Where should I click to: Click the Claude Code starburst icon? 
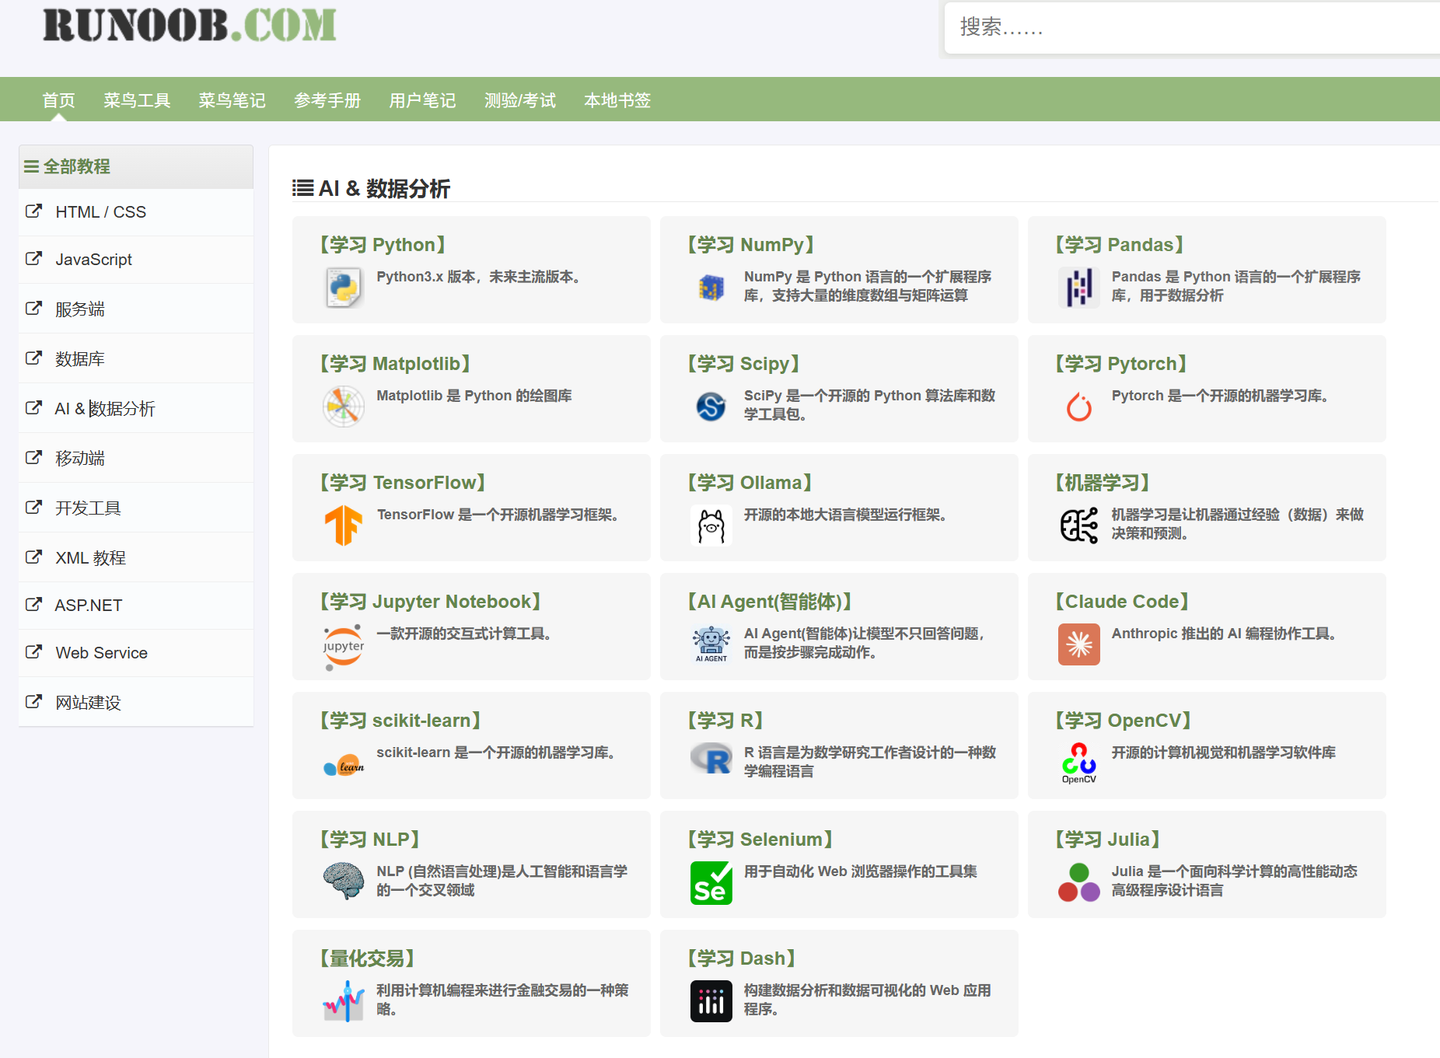coord(1079,645)
